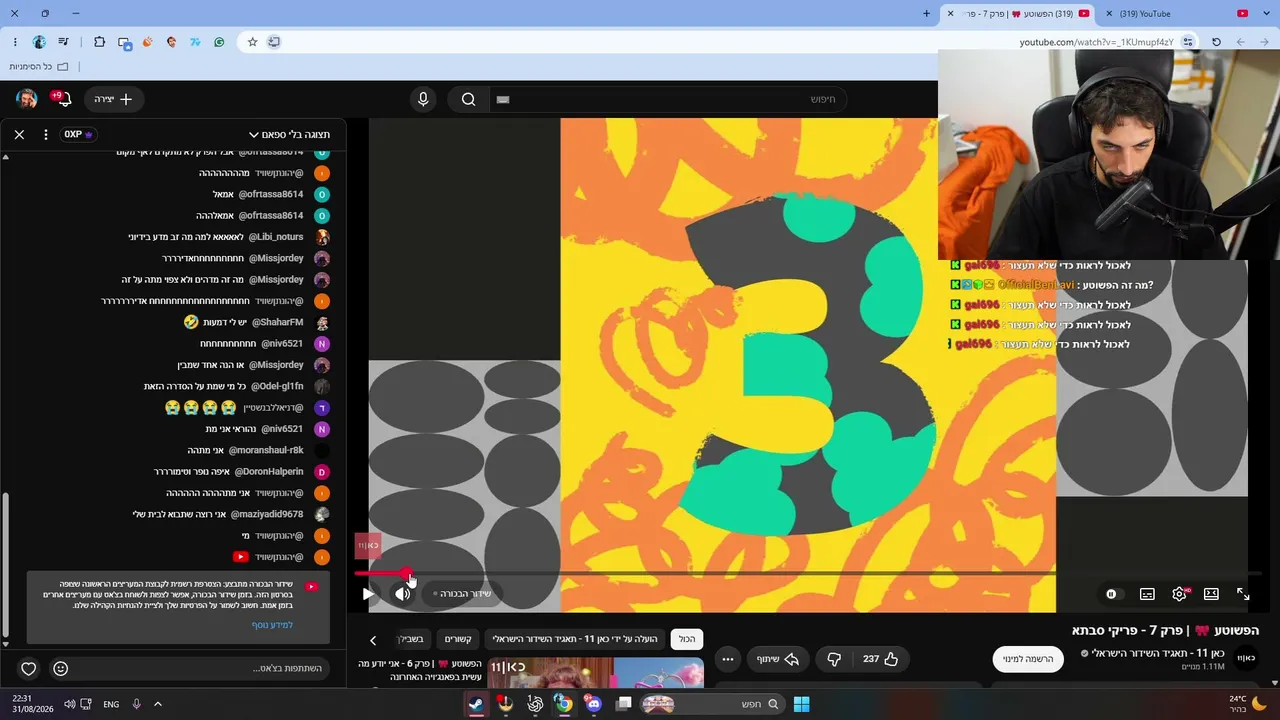Focus the YouTube search input field
The image size is (1280, 720).
(x=668, y=99)
